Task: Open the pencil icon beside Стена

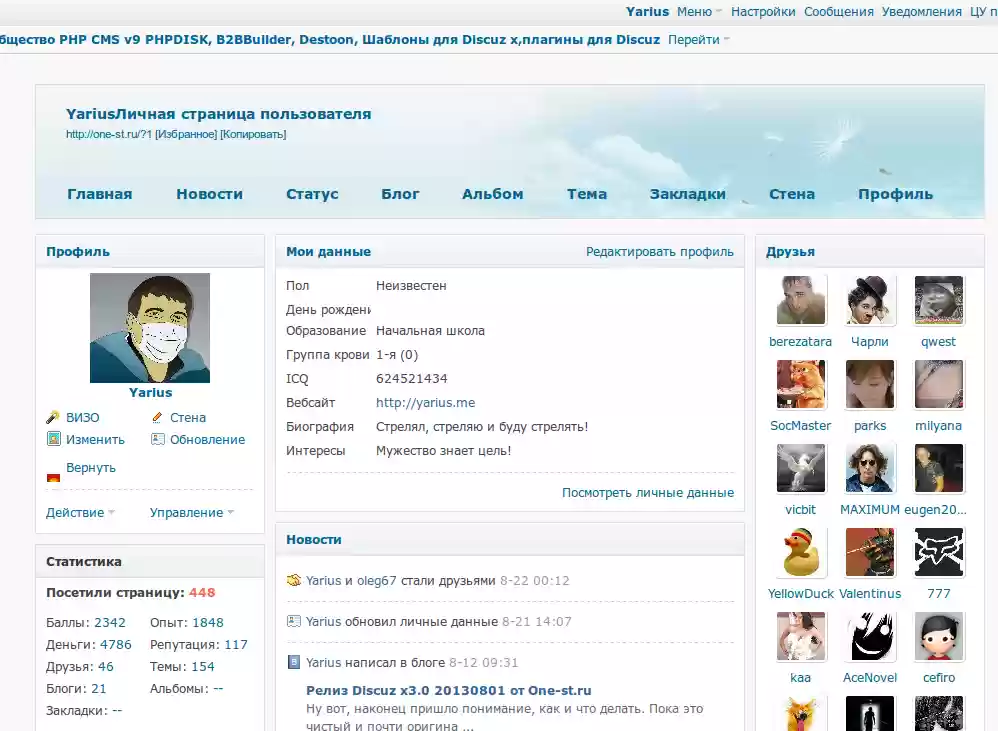Action: tap(158, 417)
